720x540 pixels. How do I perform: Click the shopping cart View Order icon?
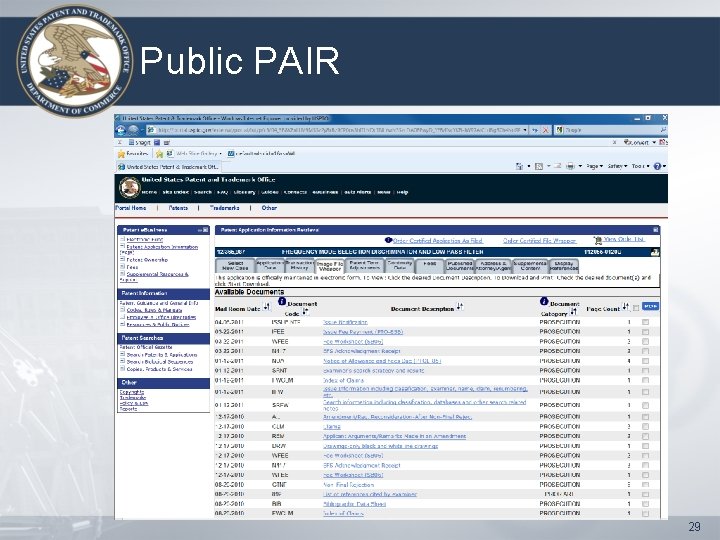point(597,240)
